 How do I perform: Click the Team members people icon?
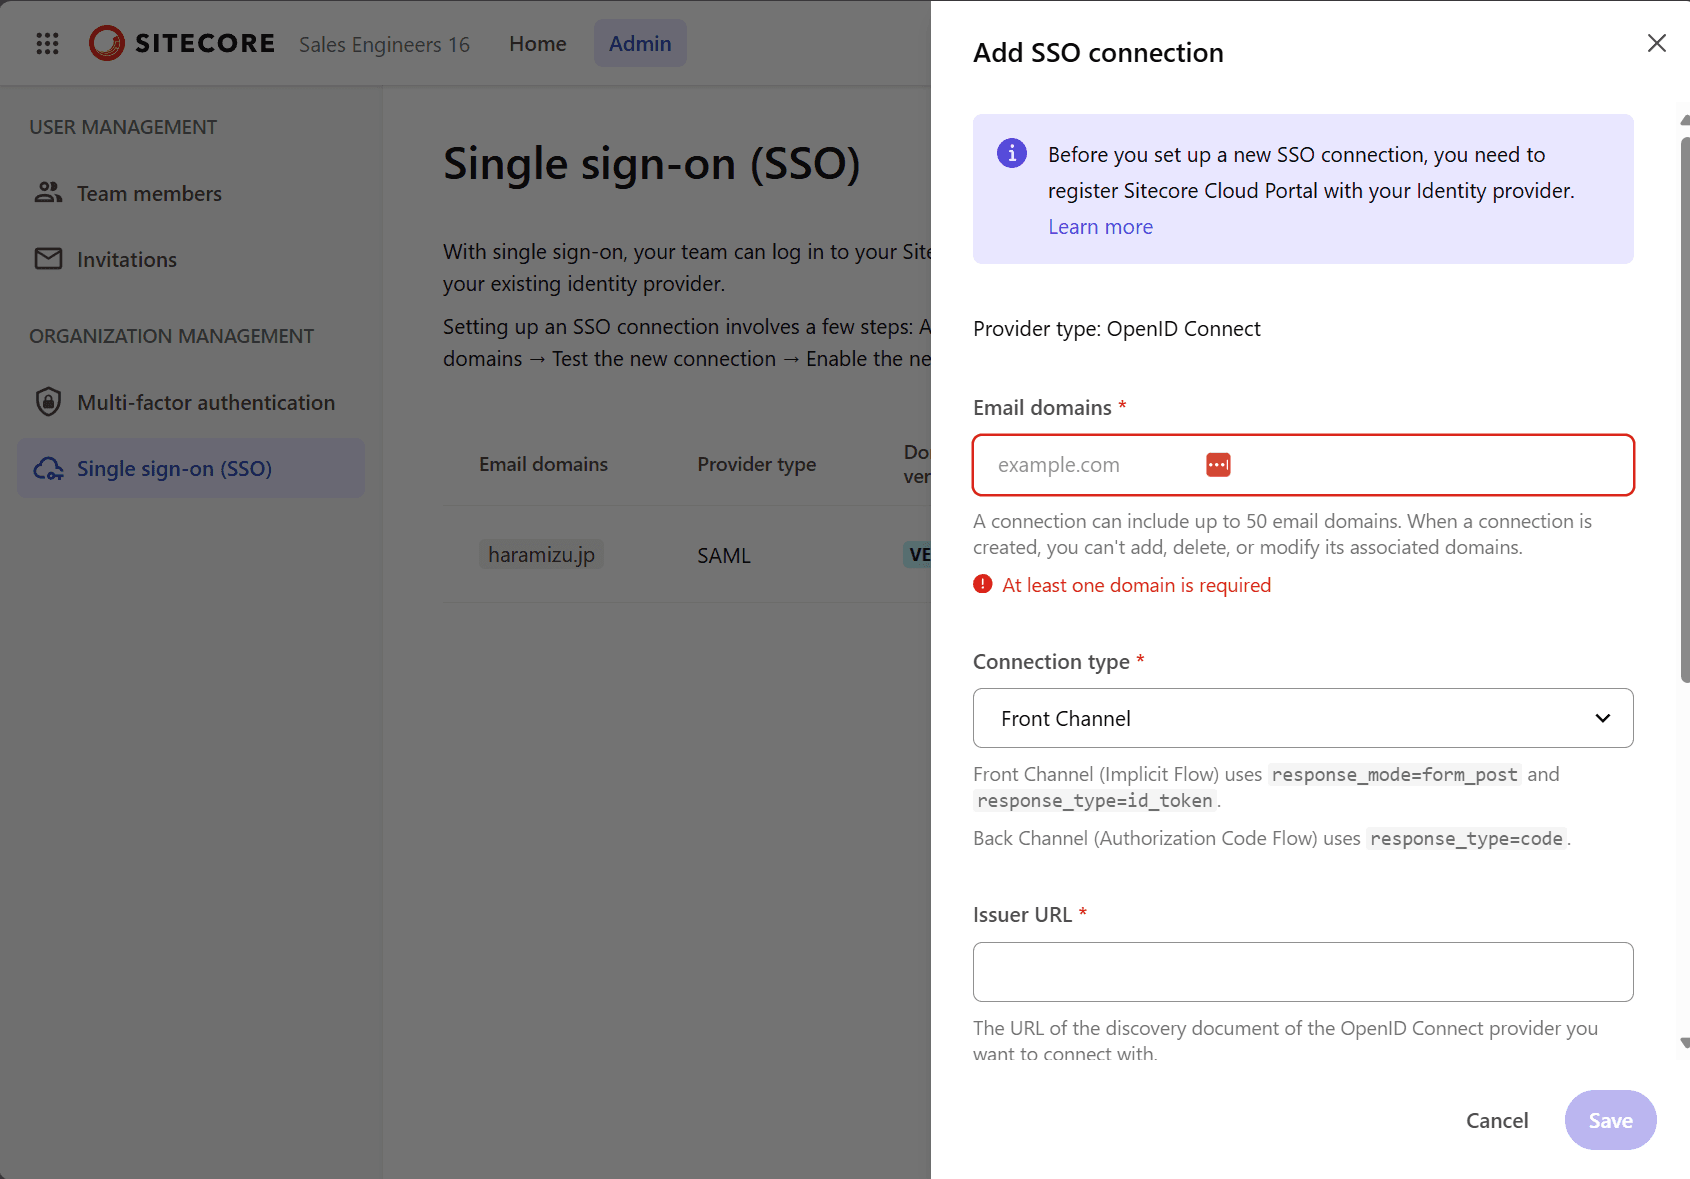coord(48,192)
